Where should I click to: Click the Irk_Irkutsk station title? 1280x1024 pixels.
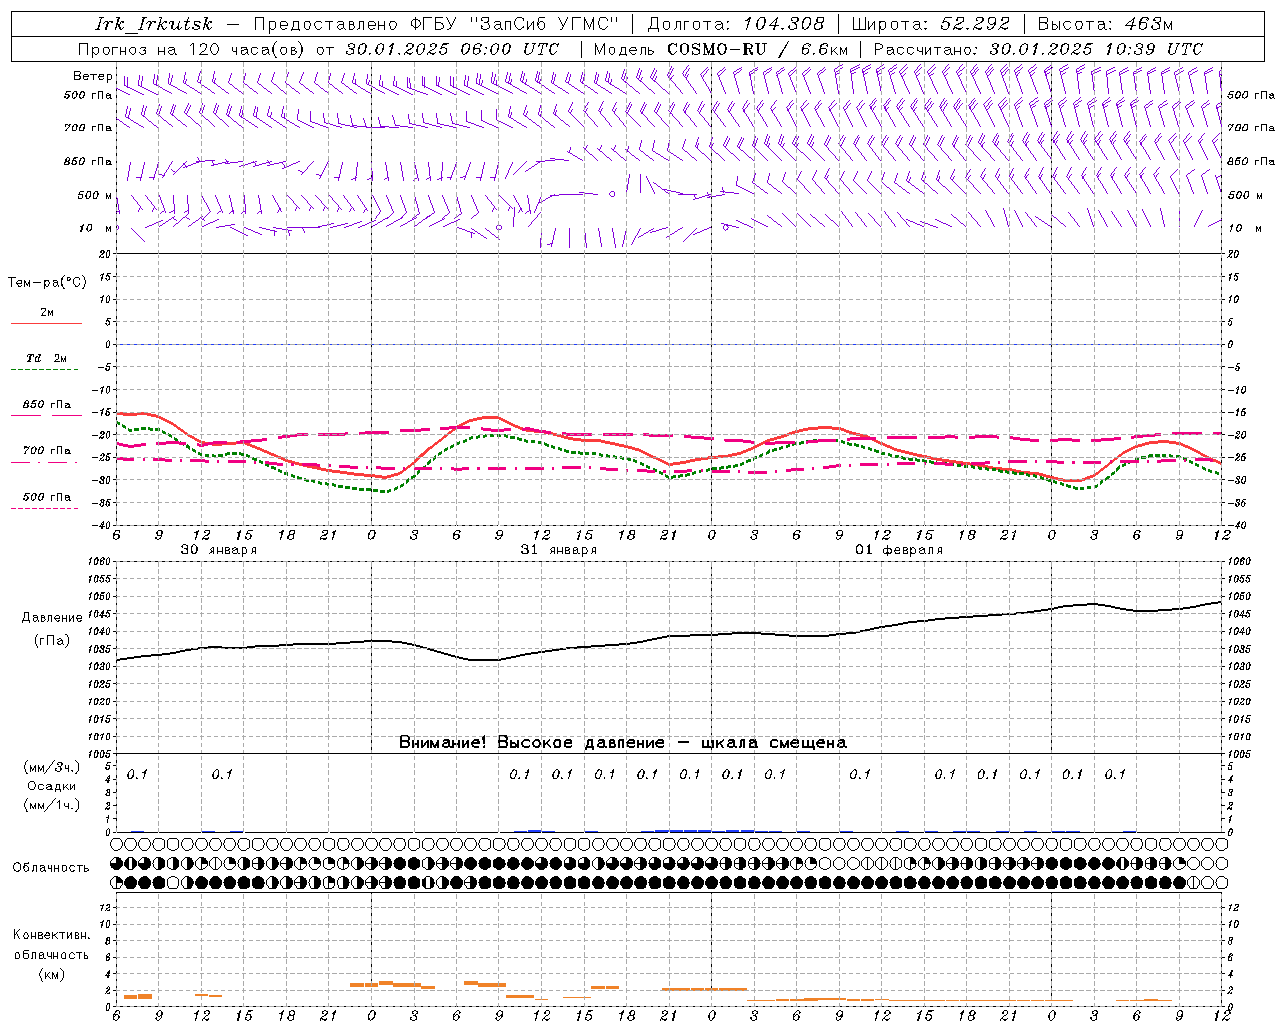pos(154,24)
